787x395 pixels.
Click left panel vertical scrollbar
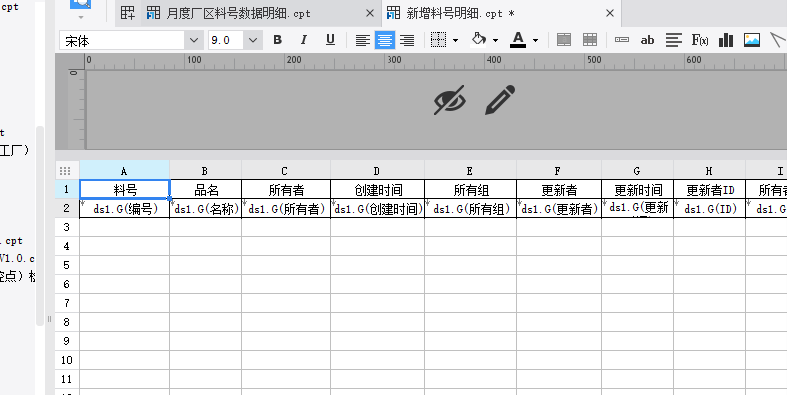[x=40, y=226]
